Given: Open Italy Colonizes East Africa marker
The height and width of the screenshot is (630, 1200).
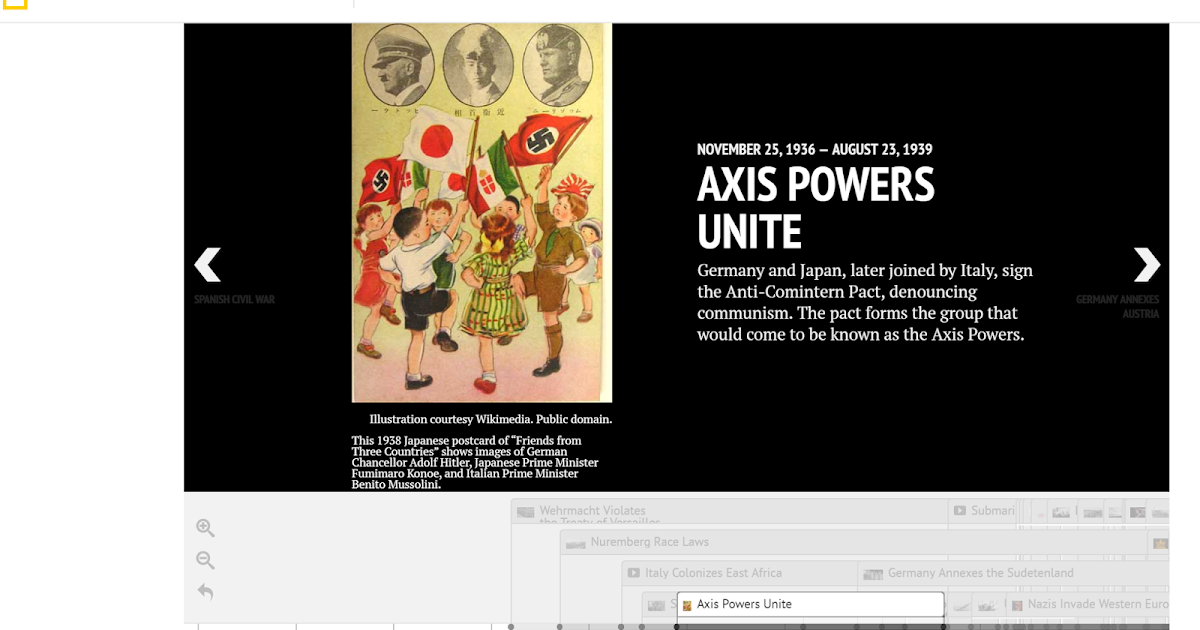Looking at the screenshot, I should pyautogui.click(x=740, y=574).
